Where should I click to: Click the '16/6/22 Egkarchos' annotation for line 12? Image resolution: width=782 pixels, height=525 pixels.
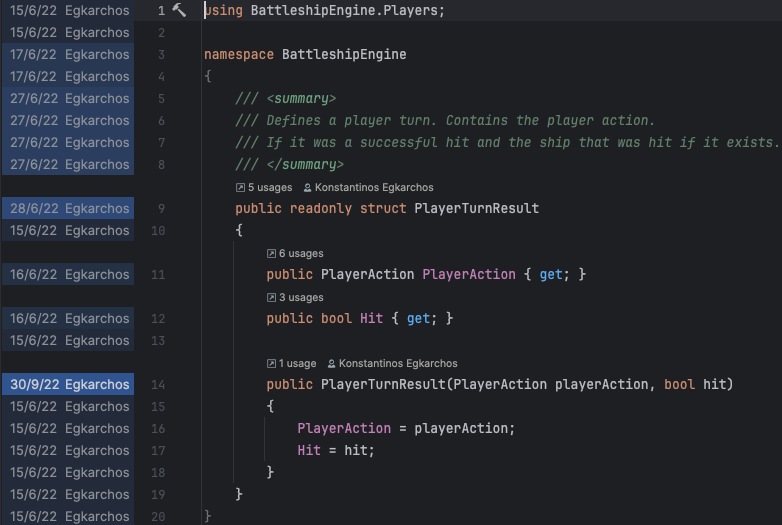68,318
